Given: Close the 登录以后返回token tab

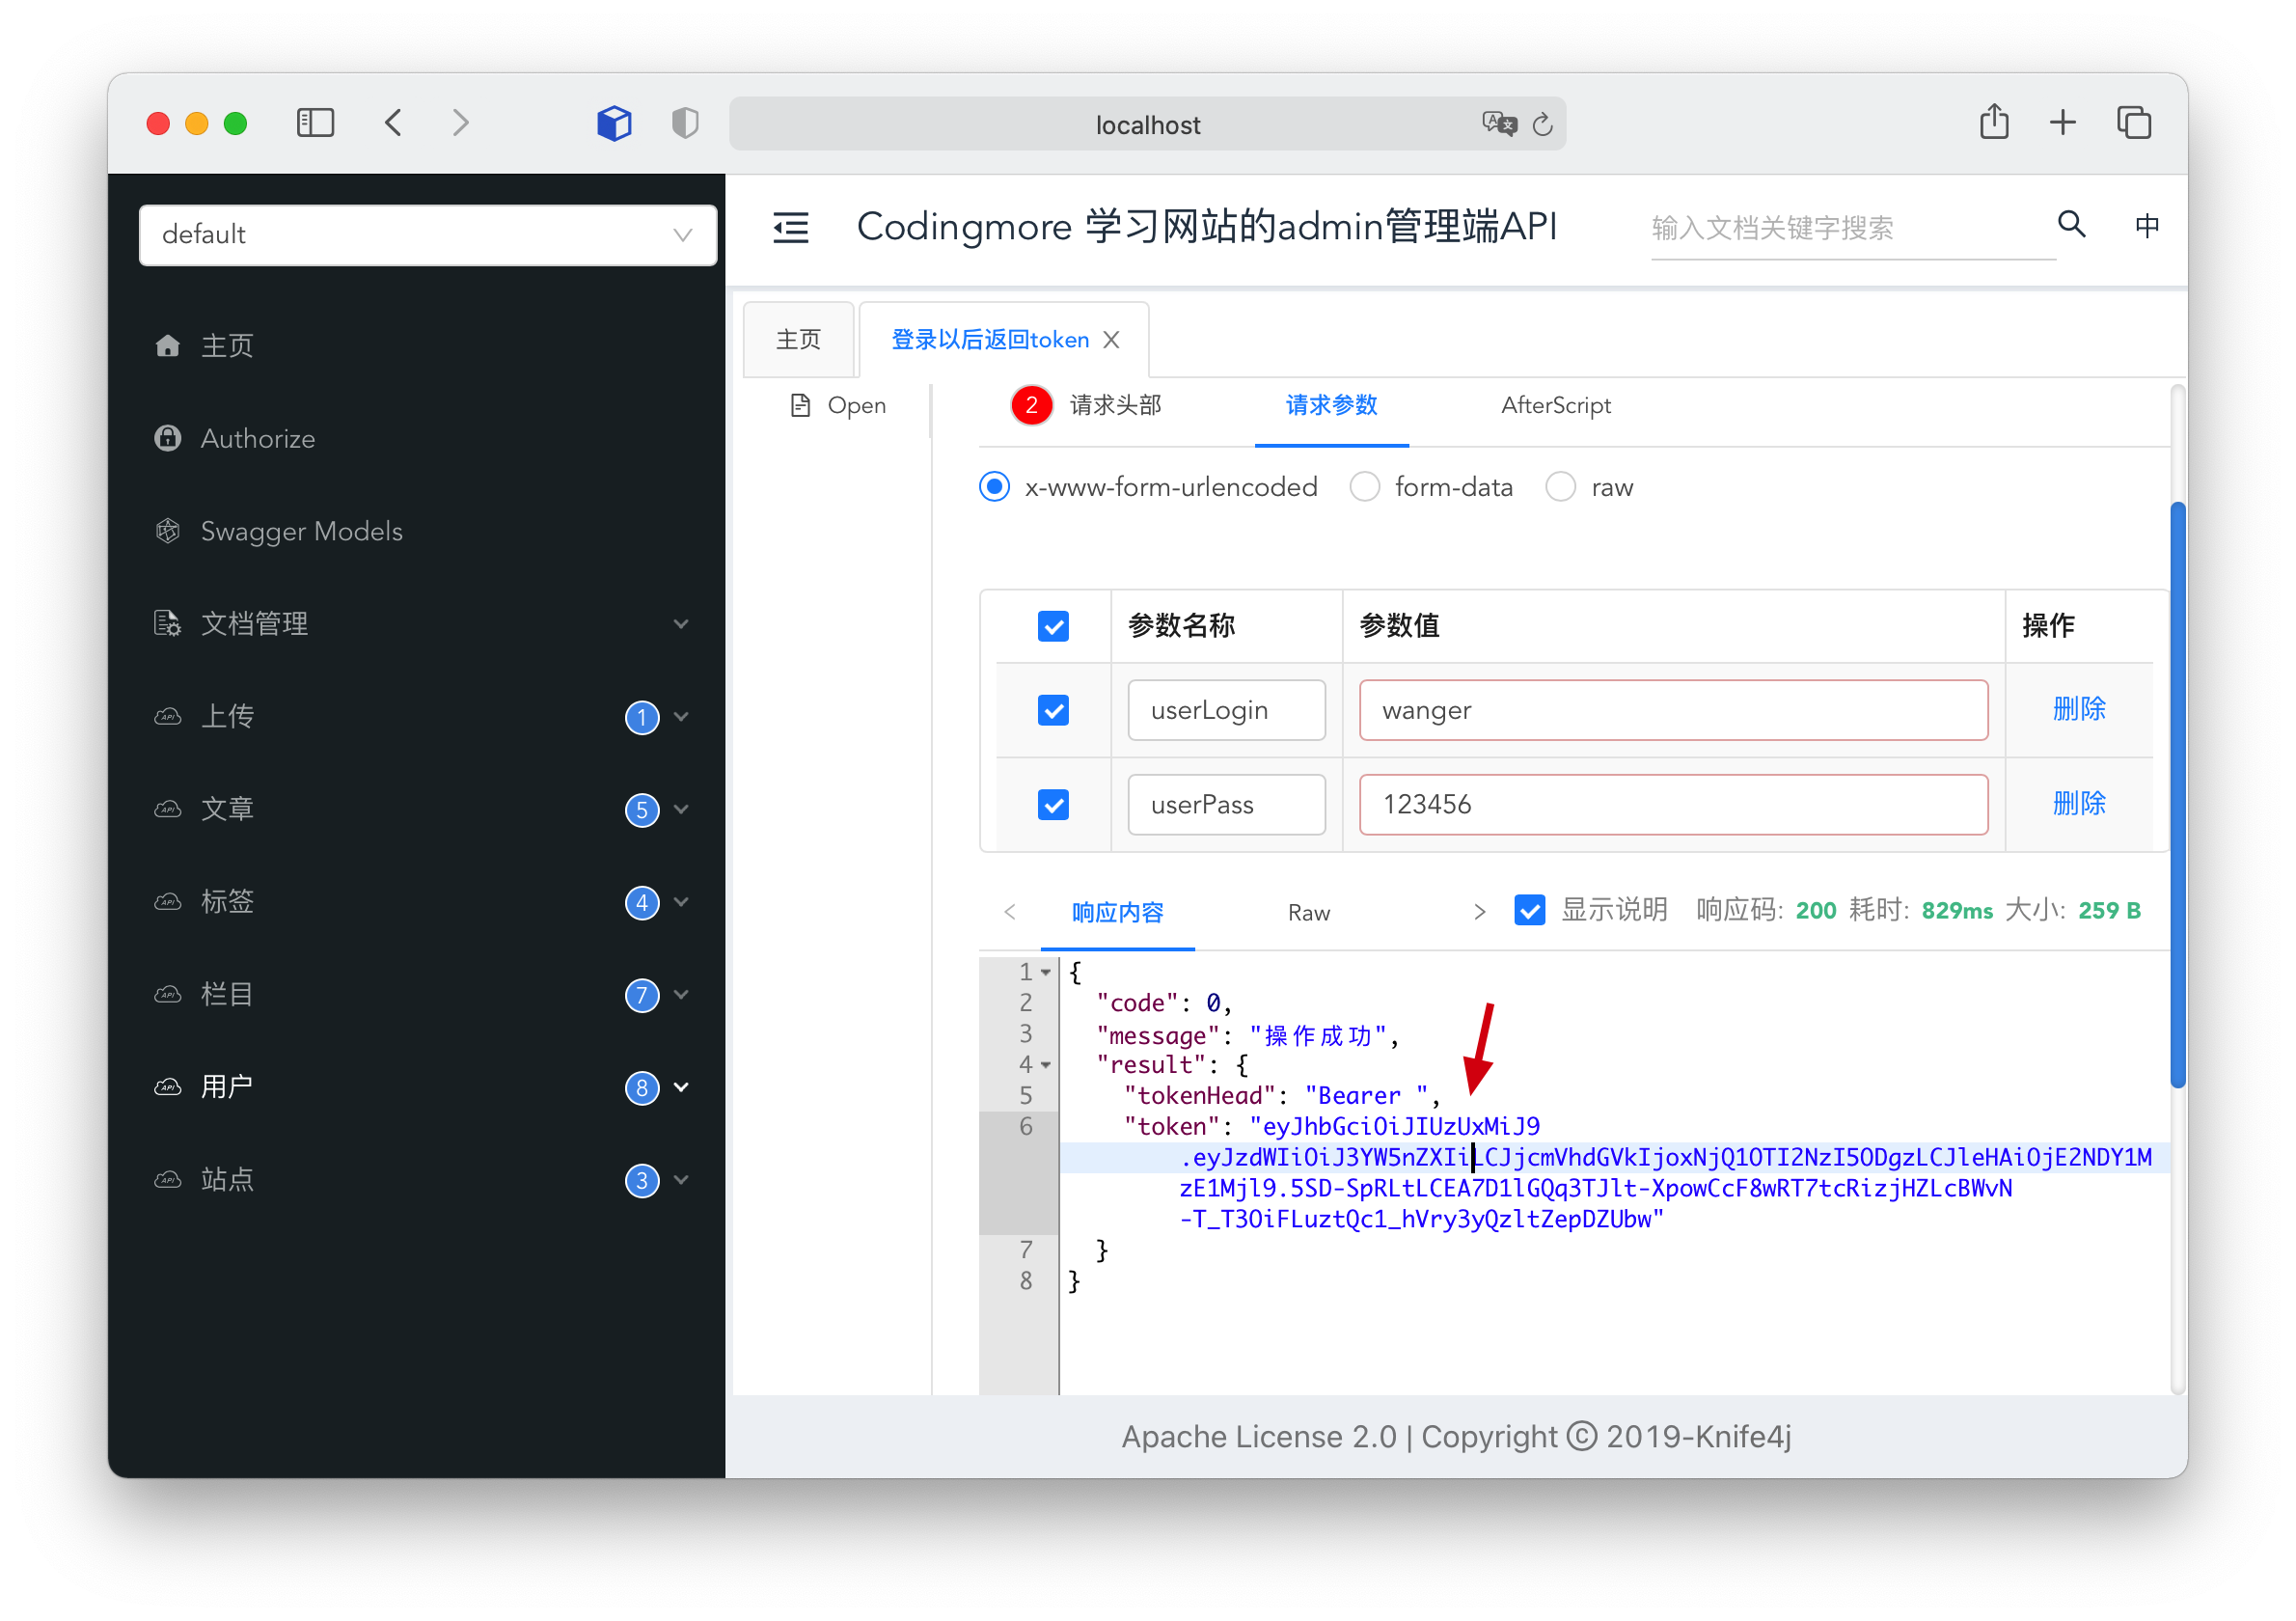Looking at the screenshot, I should (1111, 340).
